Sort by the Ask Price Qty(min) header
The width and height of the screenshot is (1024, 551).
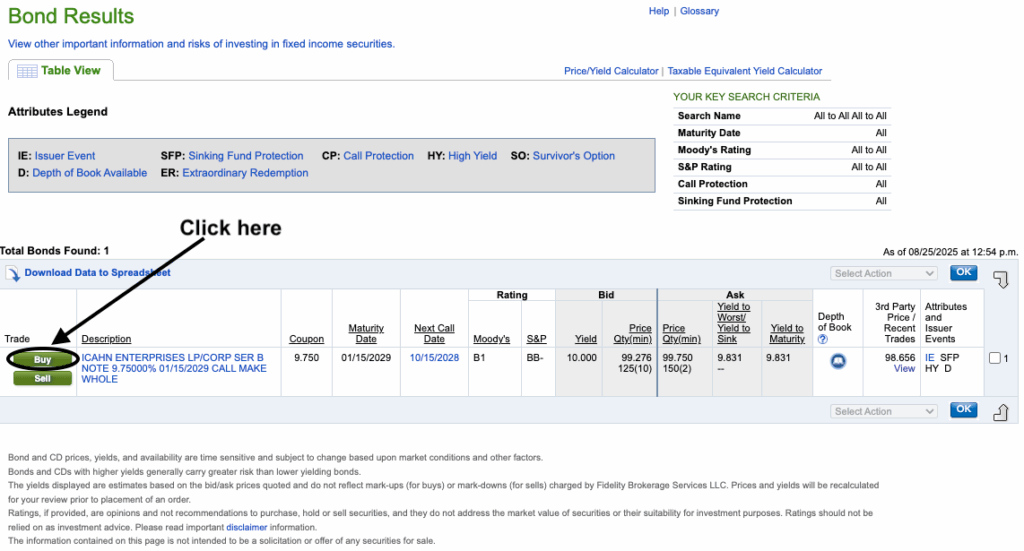(x=681, y=334)
